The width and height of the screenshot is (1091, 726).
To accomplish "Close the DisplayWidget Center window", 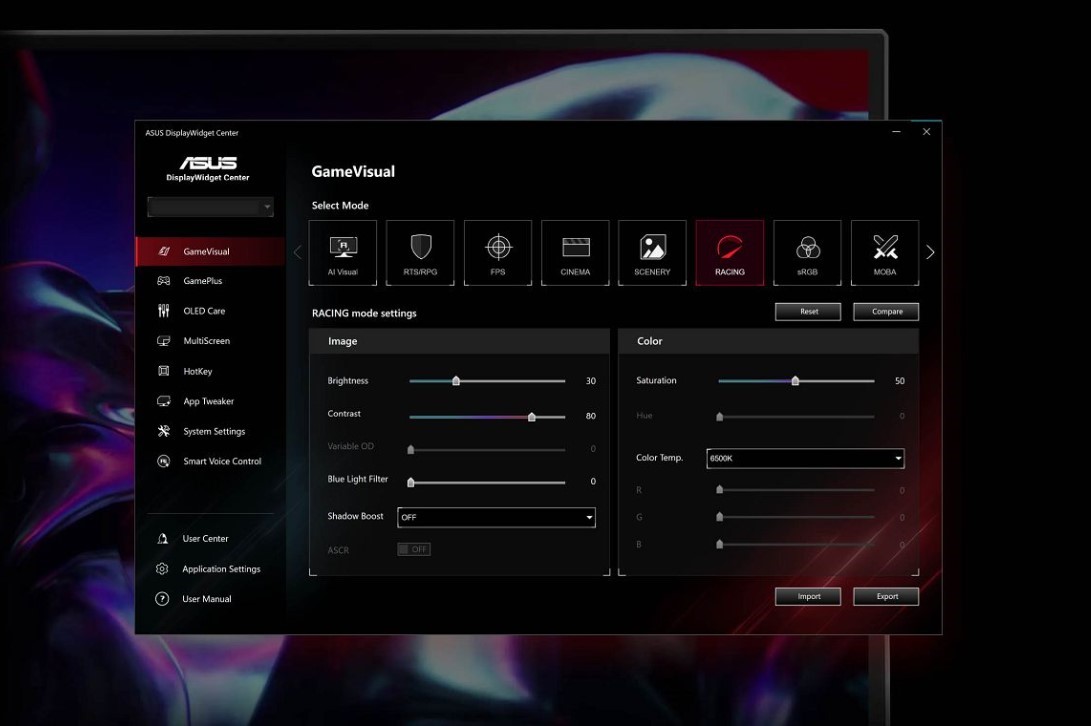I will click(926, 132).
